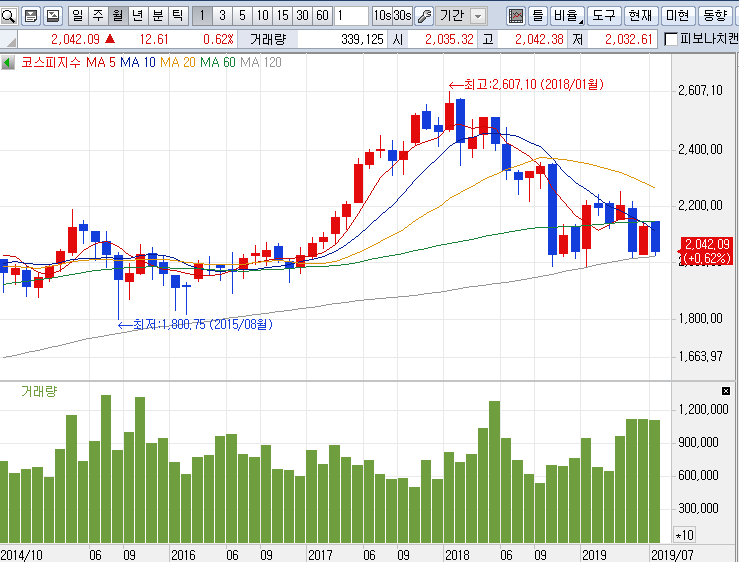Click the 0.62% change value
Image resolution: width=739 pixels, height=562 pixels.
tap(218, 39)
